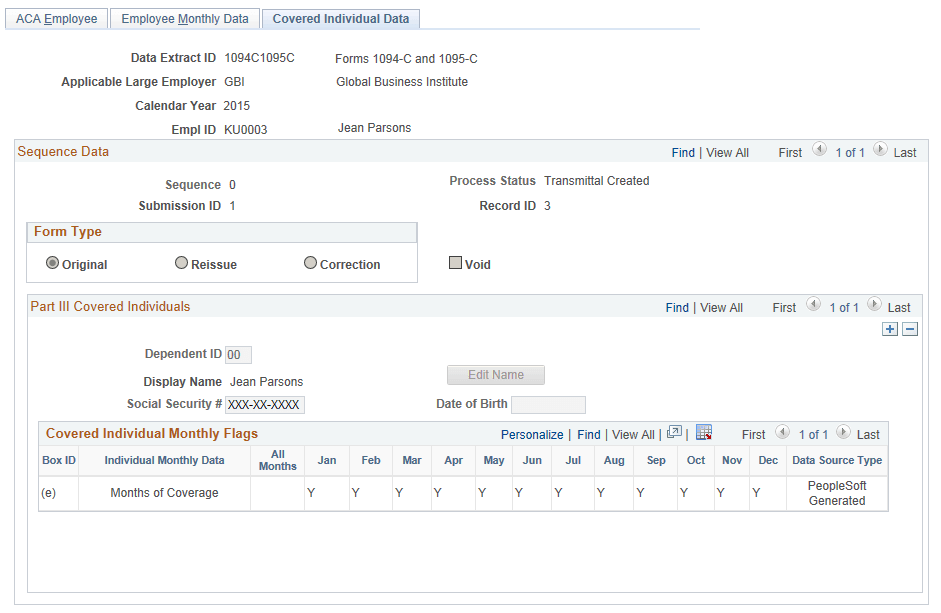Screen dimensions: 941x613
Task: Select the Dependent ID field
Action: coord(239,354)
